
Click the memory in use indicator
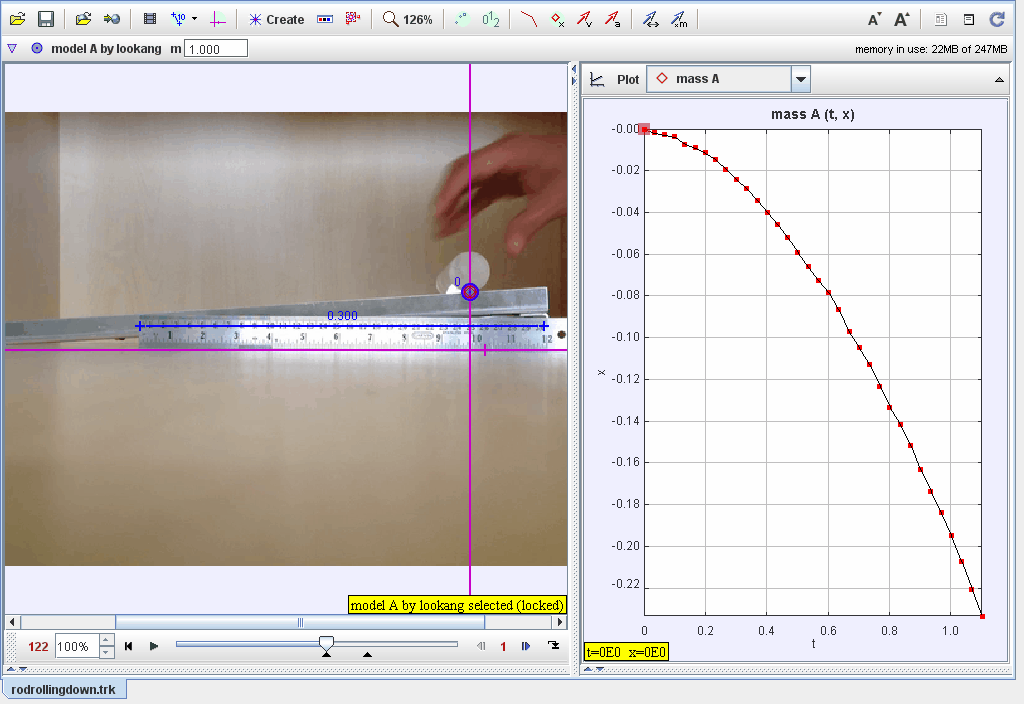[x=931, y=49]
